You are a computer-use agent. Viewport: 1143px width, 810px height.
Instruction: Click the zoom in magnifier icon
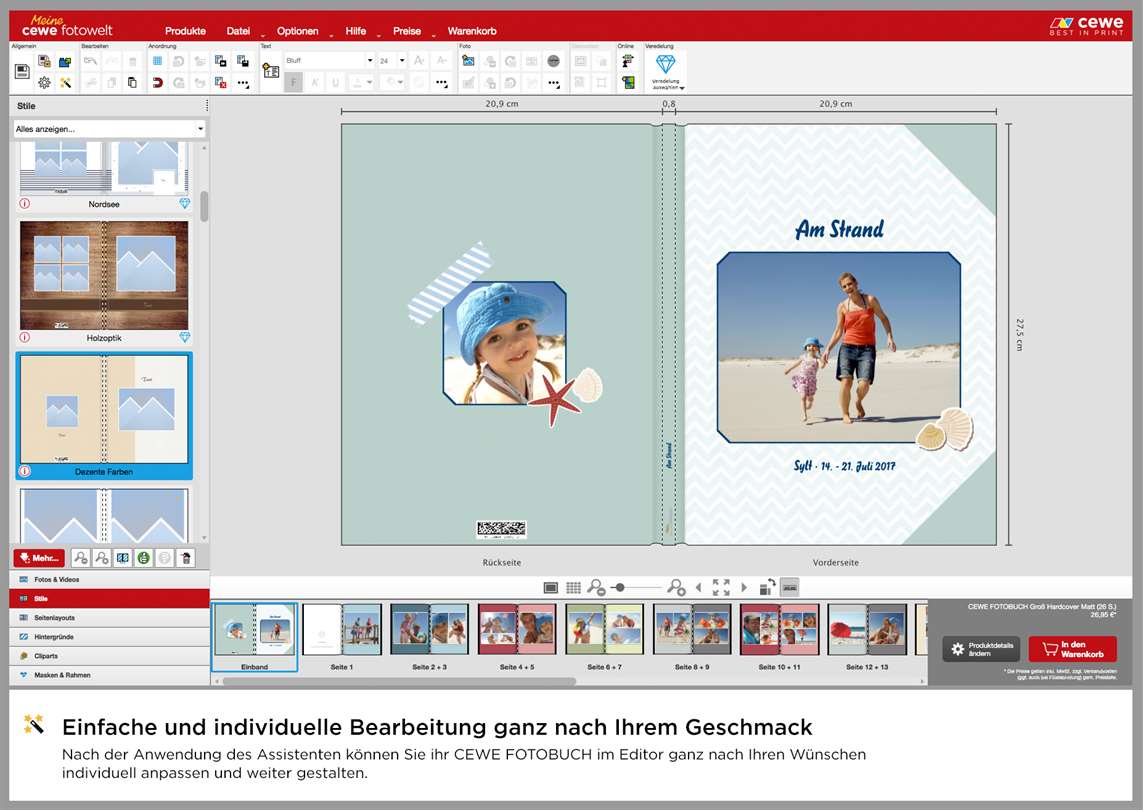pos(676,588)
